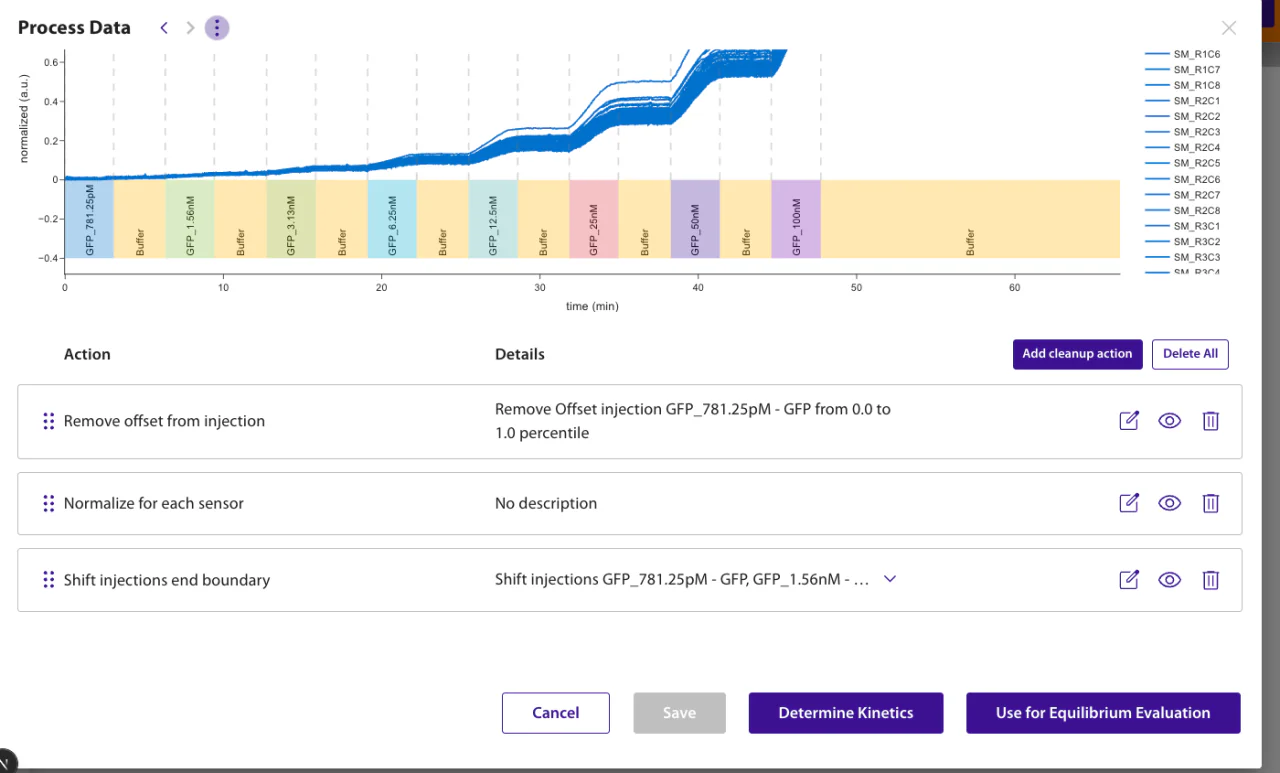Expand the Shift injections details chevron
This screenshot has height=773, width=1280.
pos(890,579)
